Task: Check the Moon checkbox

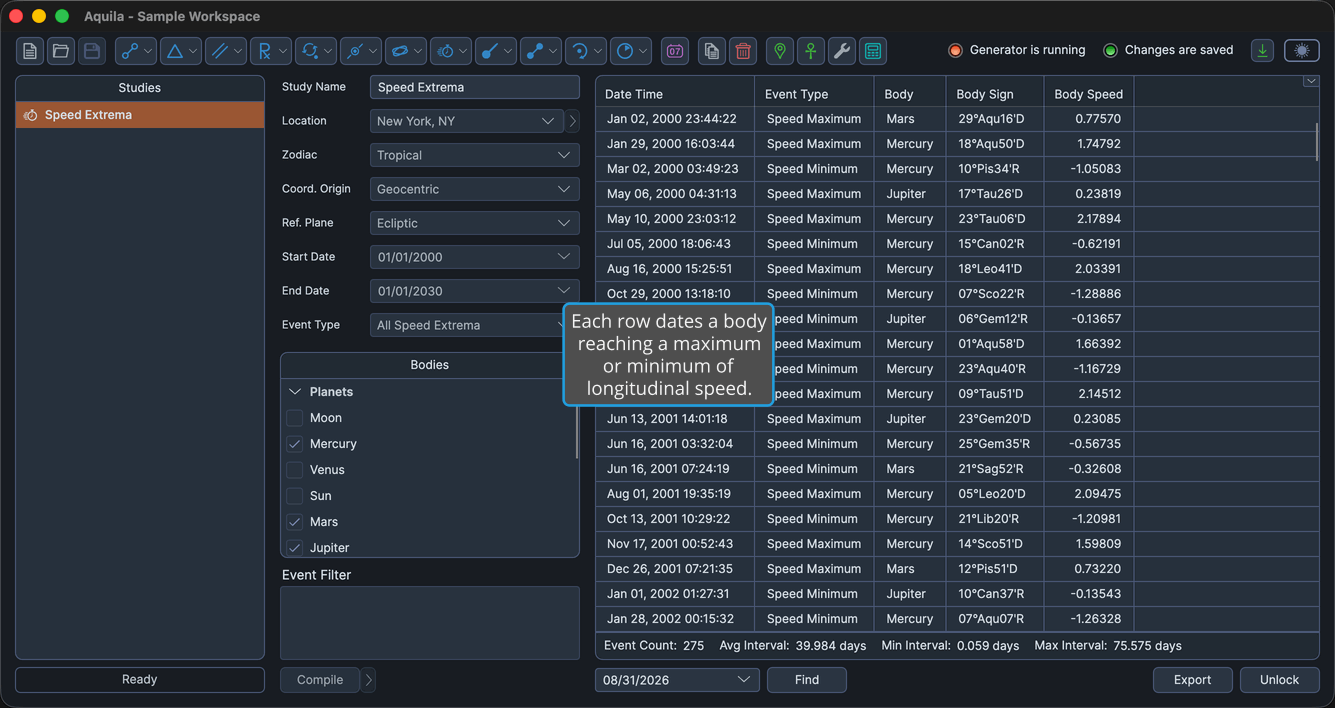Action: [x=295, y=418]
